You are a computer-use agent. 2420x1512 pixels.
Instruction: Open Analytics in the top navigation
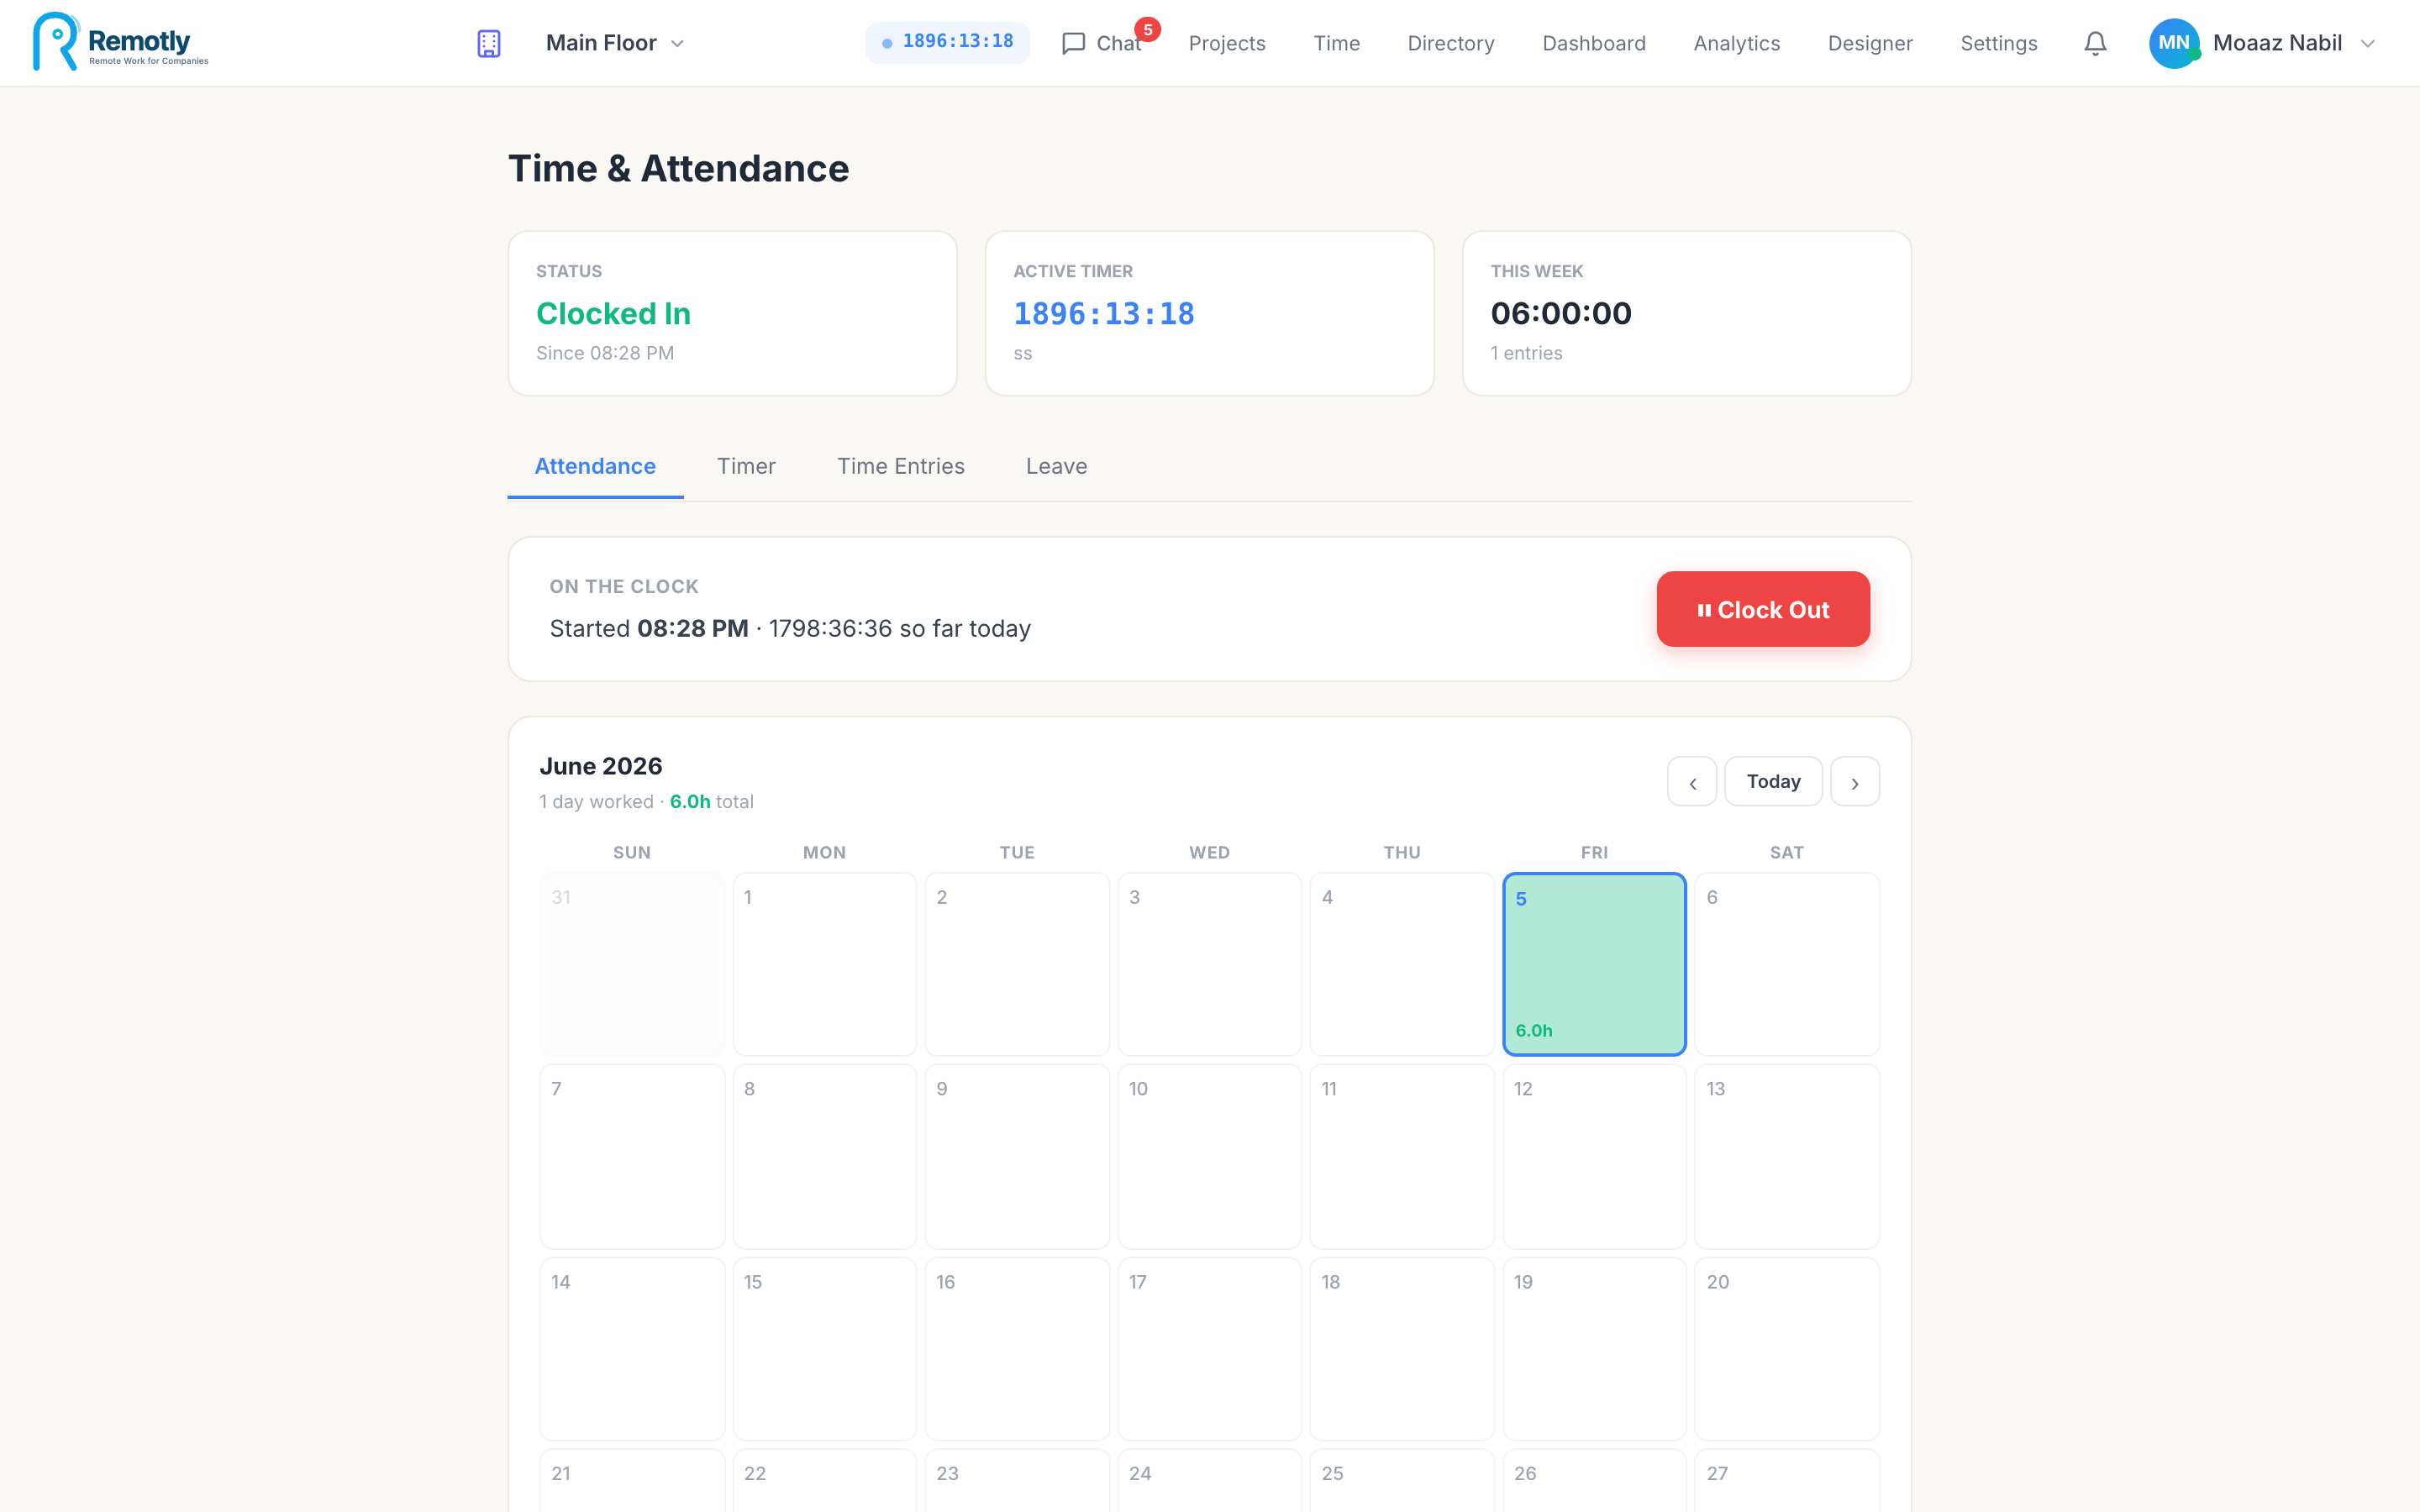point(1736,43)
